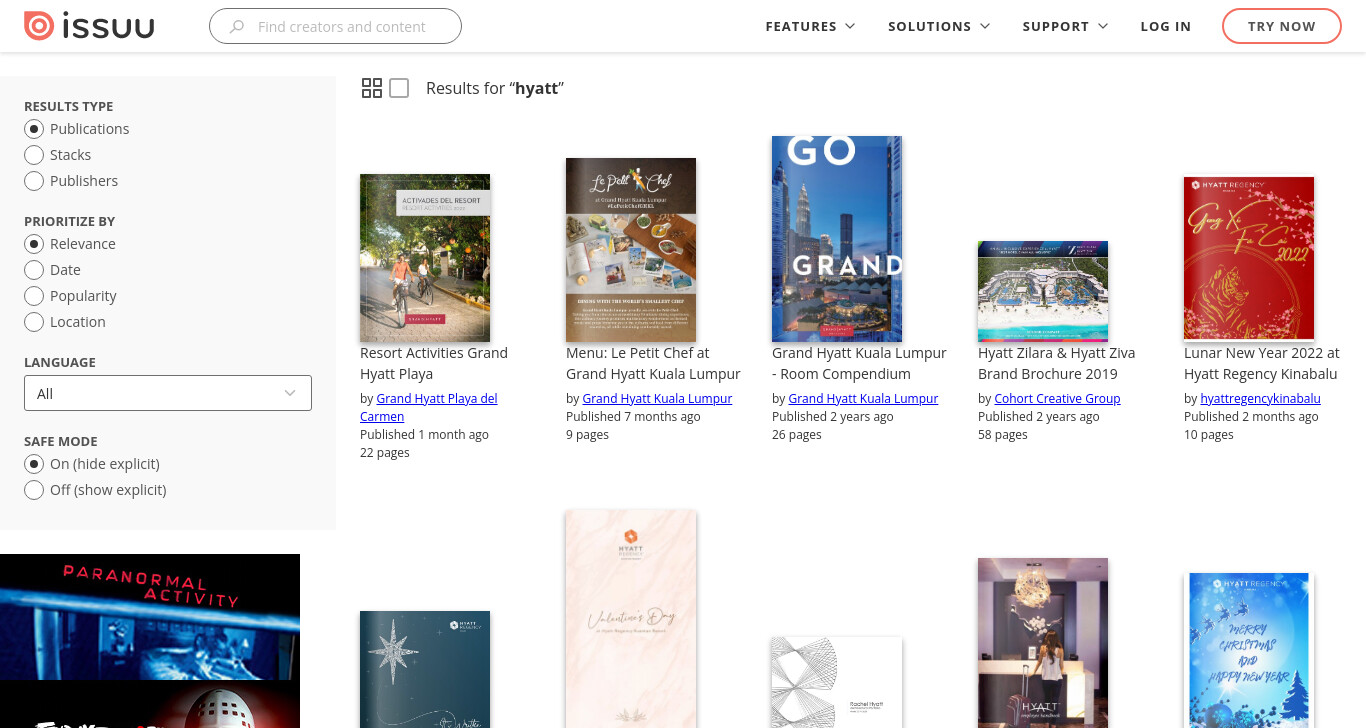Viewport: 1366px width, 728px height.
Task: Open publisher Cohort Creative Group link
Action: [1057, 398]
